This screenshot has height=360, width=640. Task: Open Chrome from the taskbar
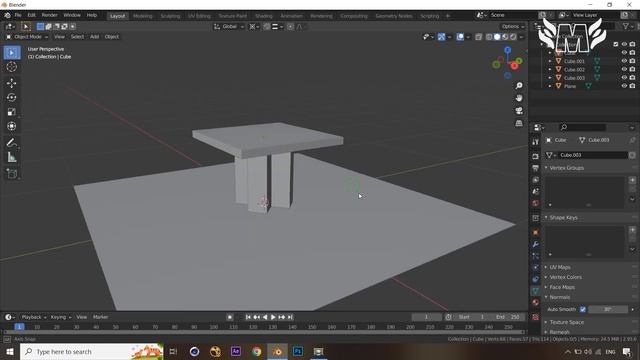pos(256,351)
